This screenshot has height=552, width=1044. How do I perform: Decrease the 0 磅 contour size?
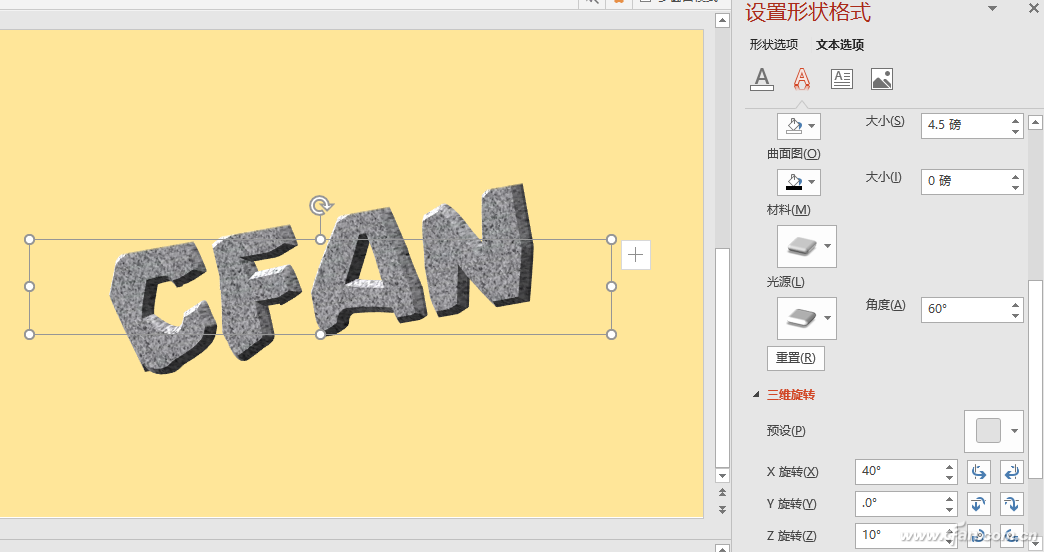pos(1015,187)
